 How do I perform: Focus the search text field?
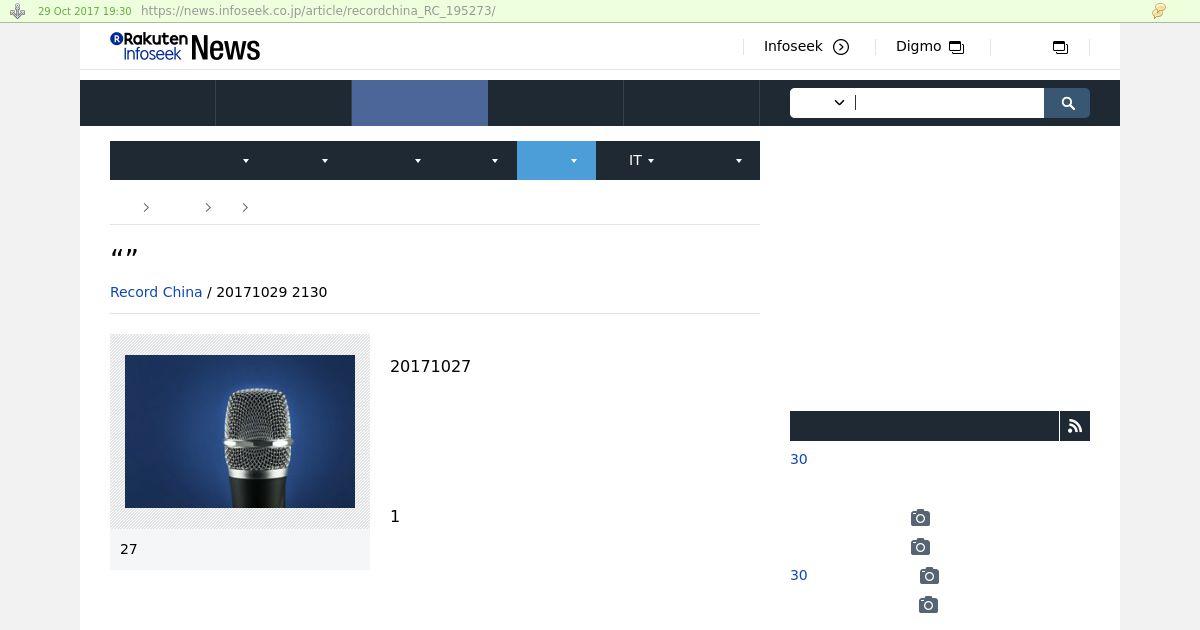point(948,103)
